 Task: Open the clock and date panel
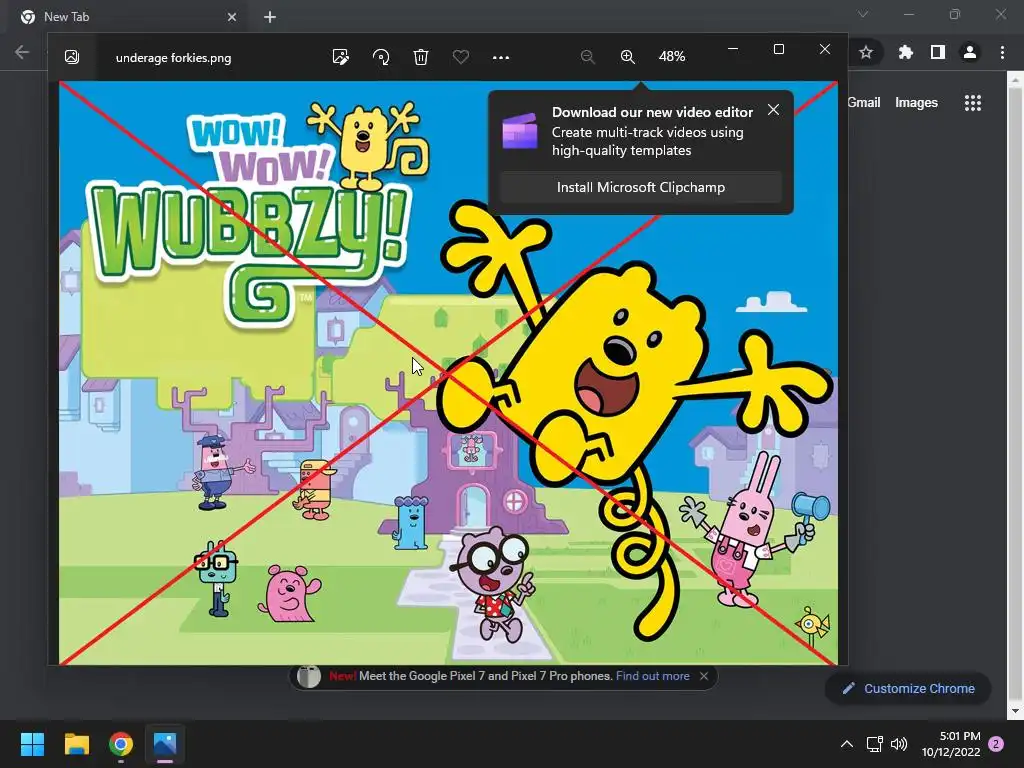tap(951, 744)
